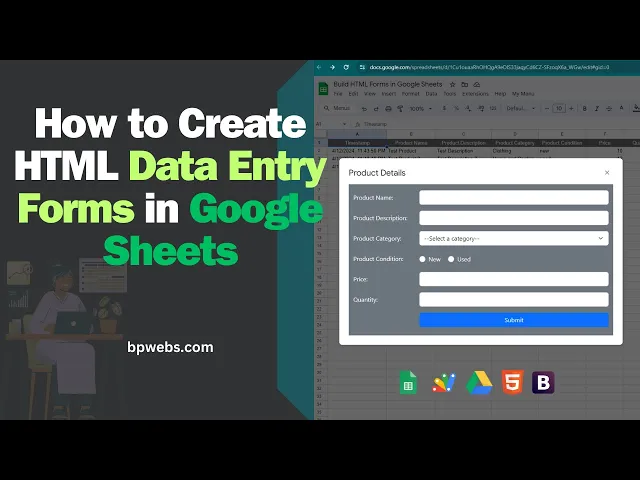Click the HTML5 logo icon
This screenshot has height=480, width=640.
(513, 382)
